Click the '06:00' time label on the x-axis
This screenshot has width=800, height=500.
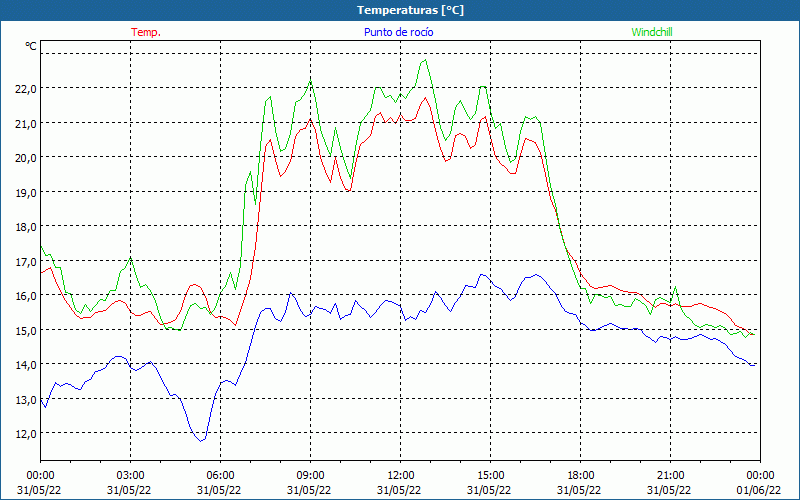coord(220,476)
